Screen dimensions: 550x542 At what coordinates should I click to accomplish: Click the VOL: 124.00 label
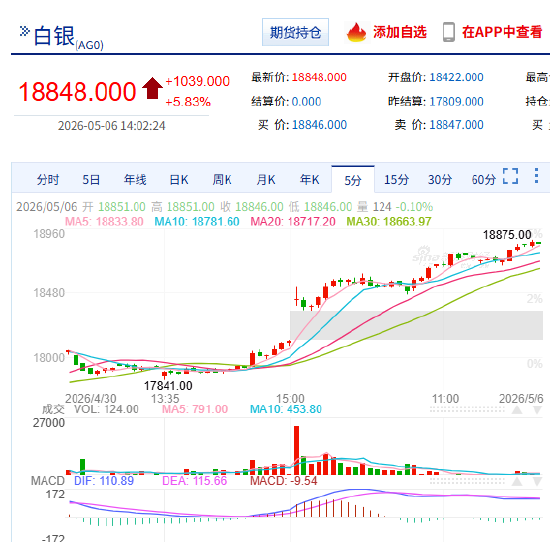[106, 409]
